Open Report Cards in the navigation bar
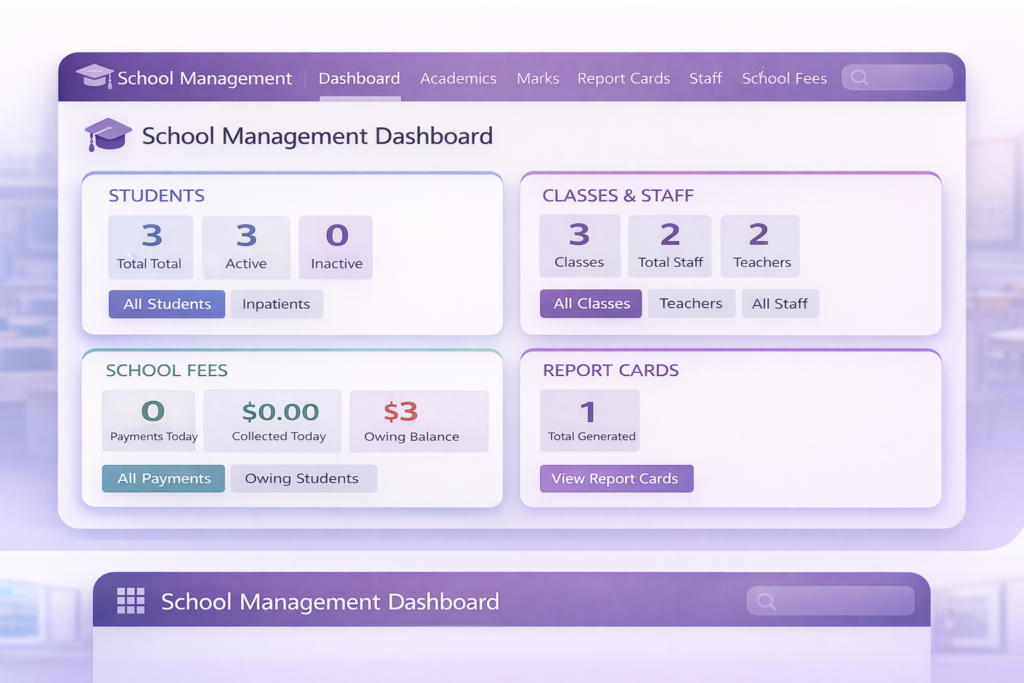Viewport: 1024px width, 683px height. [x=623, y=78]
